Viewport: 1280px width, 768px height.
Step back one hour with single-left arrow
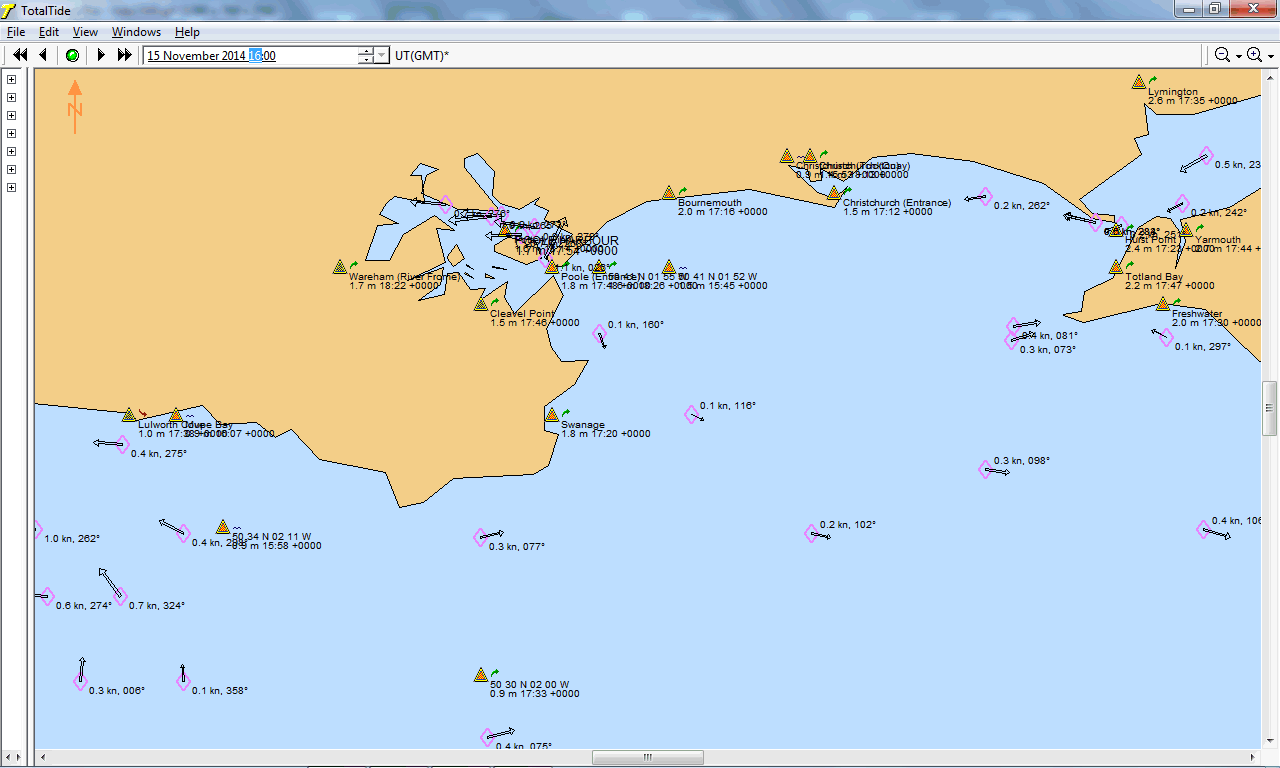[43, 55]
